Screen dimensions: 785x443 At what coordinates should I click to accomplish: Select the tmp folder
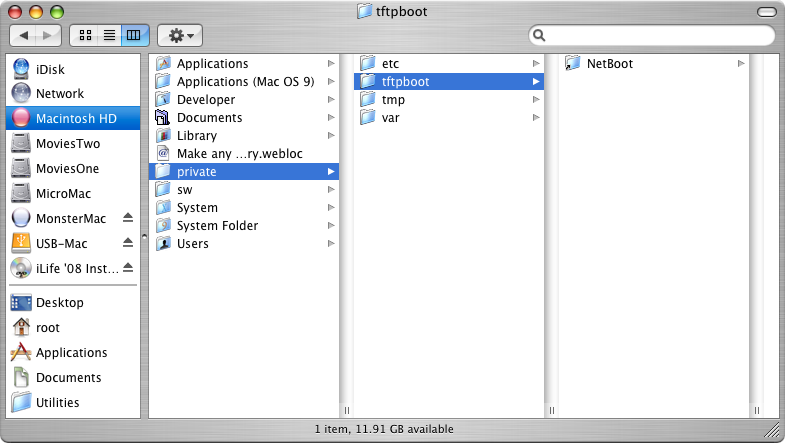click(x=449, y=100)
